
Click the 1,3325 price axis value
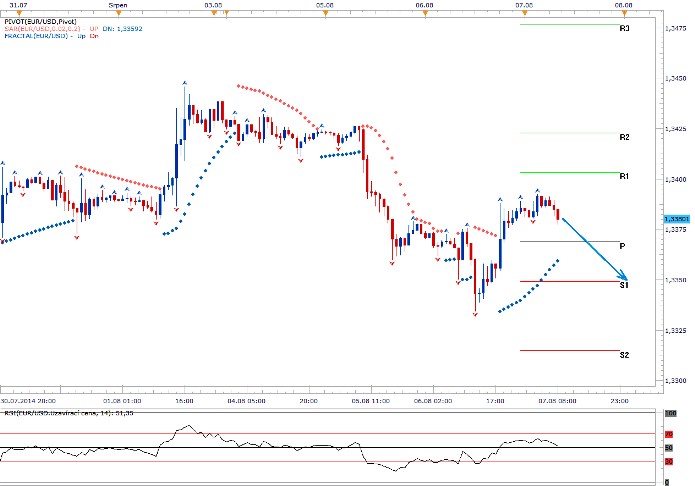click(x=676, y=331)
